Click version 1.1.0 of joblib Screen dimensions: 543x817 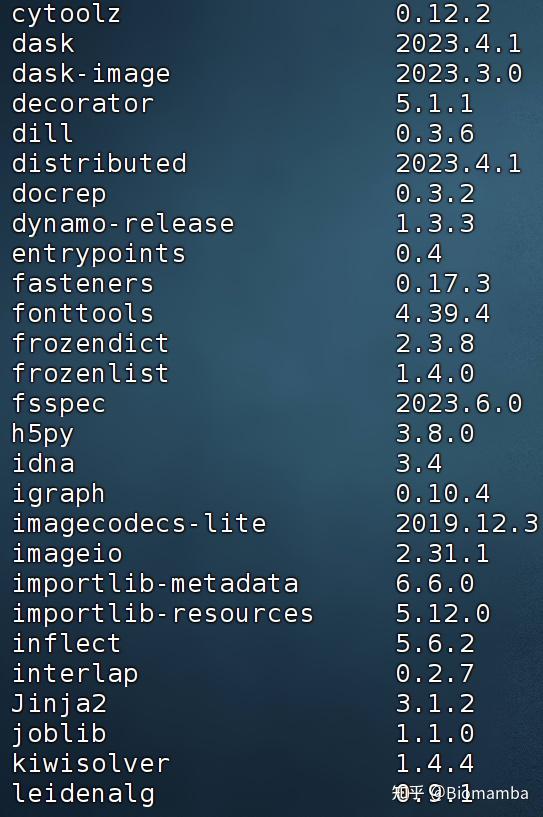click(435, 733)
